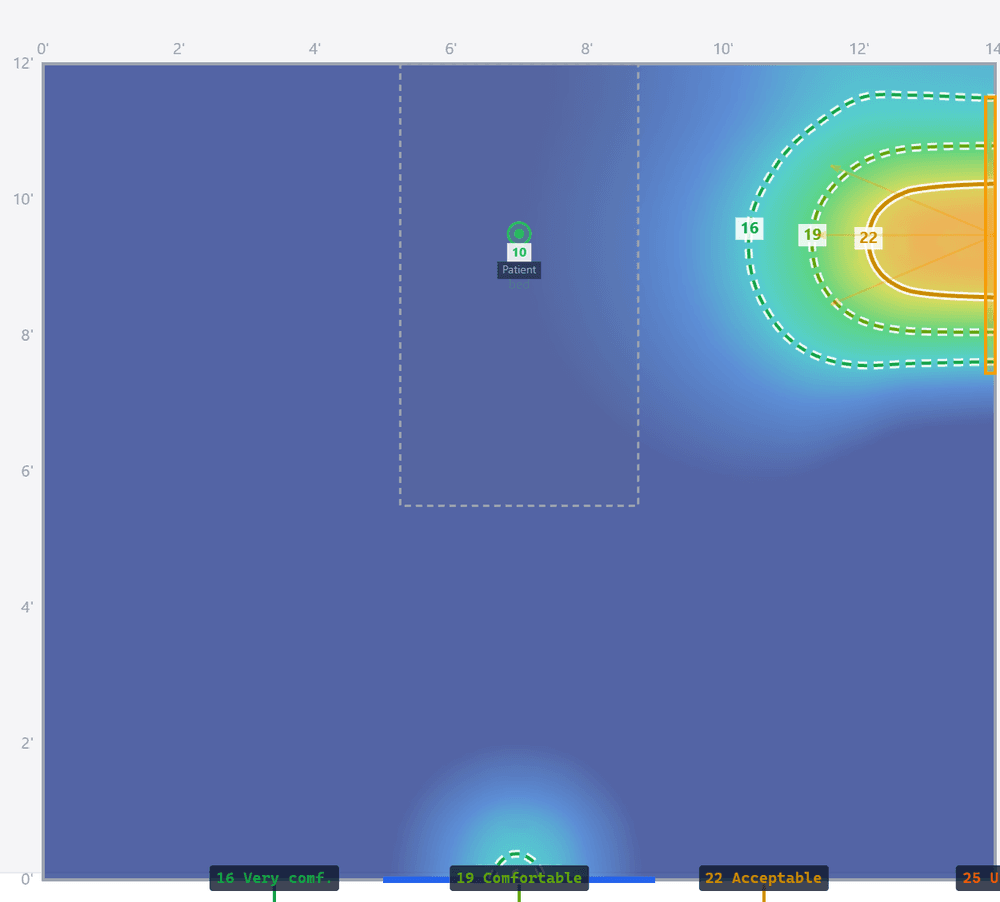The height and width of the screenshot is (902, 1000).
Task: Click the 19 contour label
Action: pos(812,235)
